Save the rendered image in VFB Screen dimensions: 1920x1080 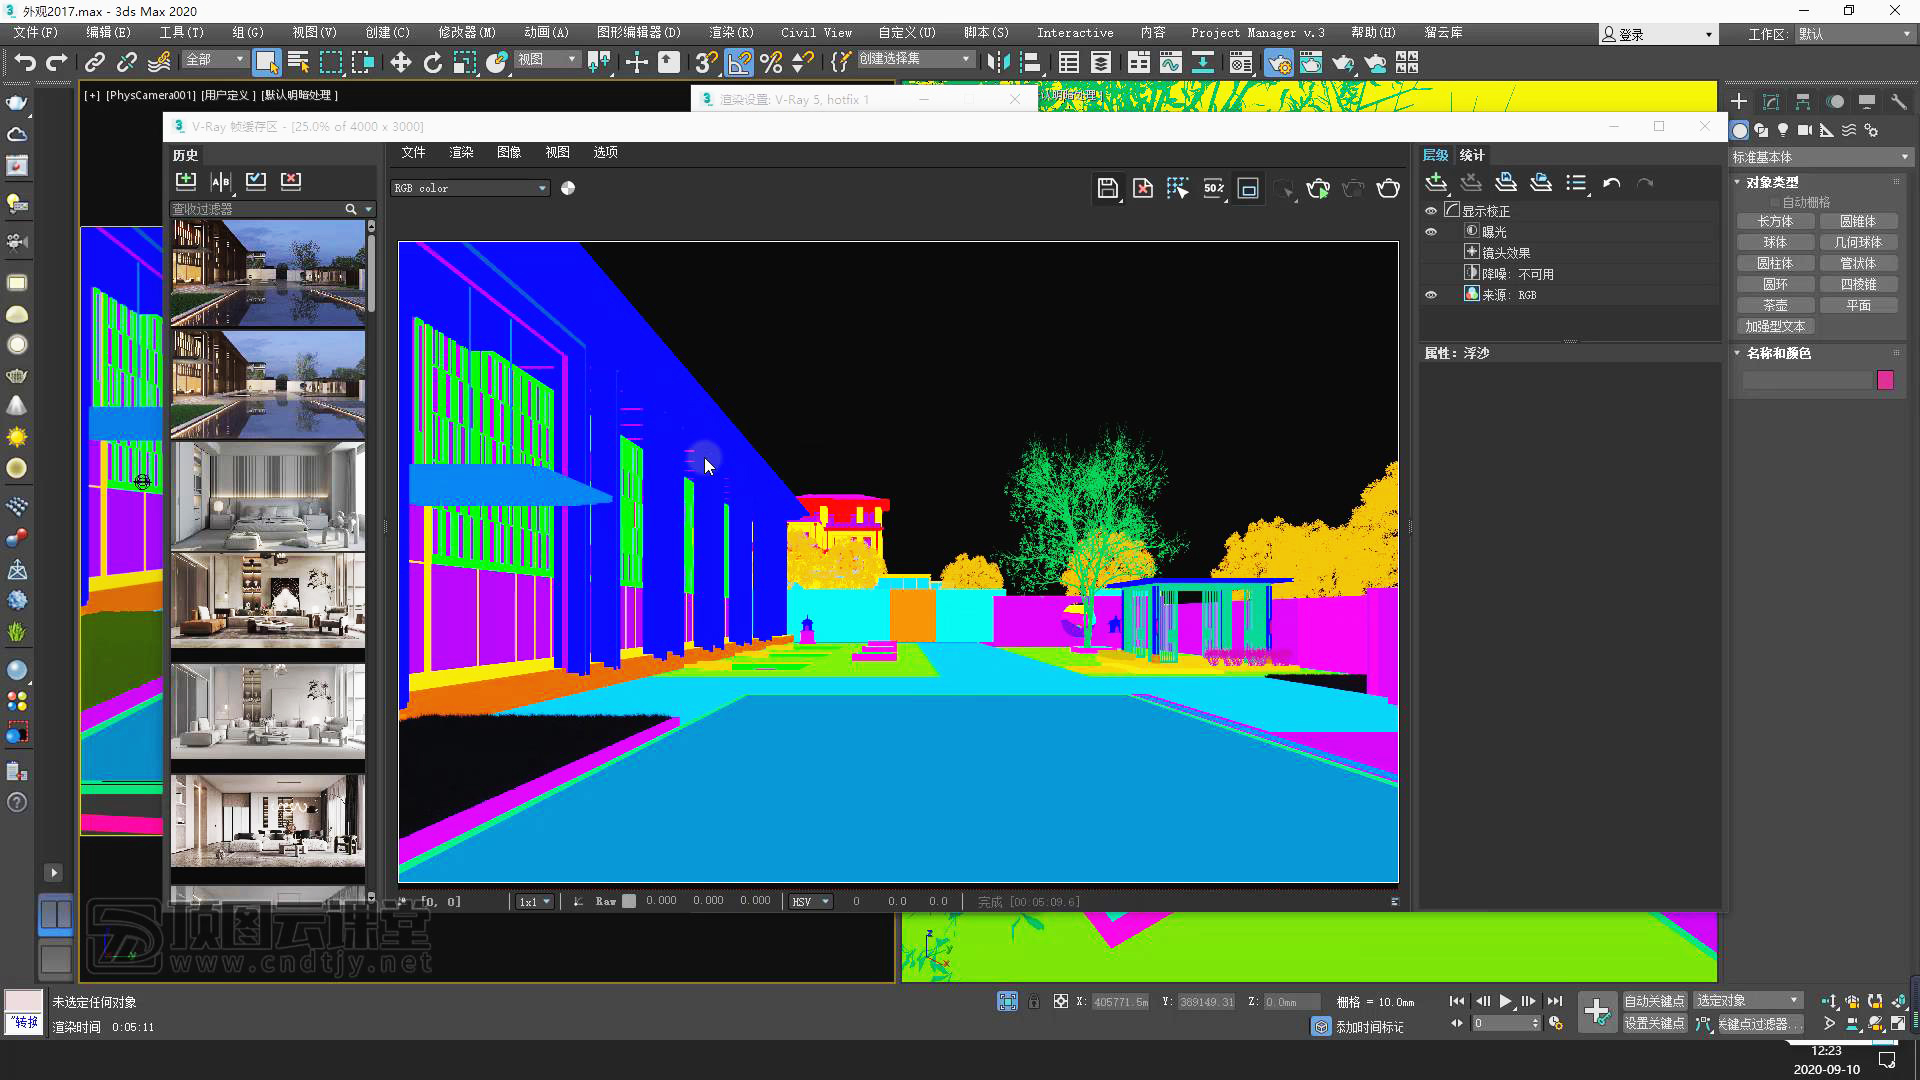1107,188
